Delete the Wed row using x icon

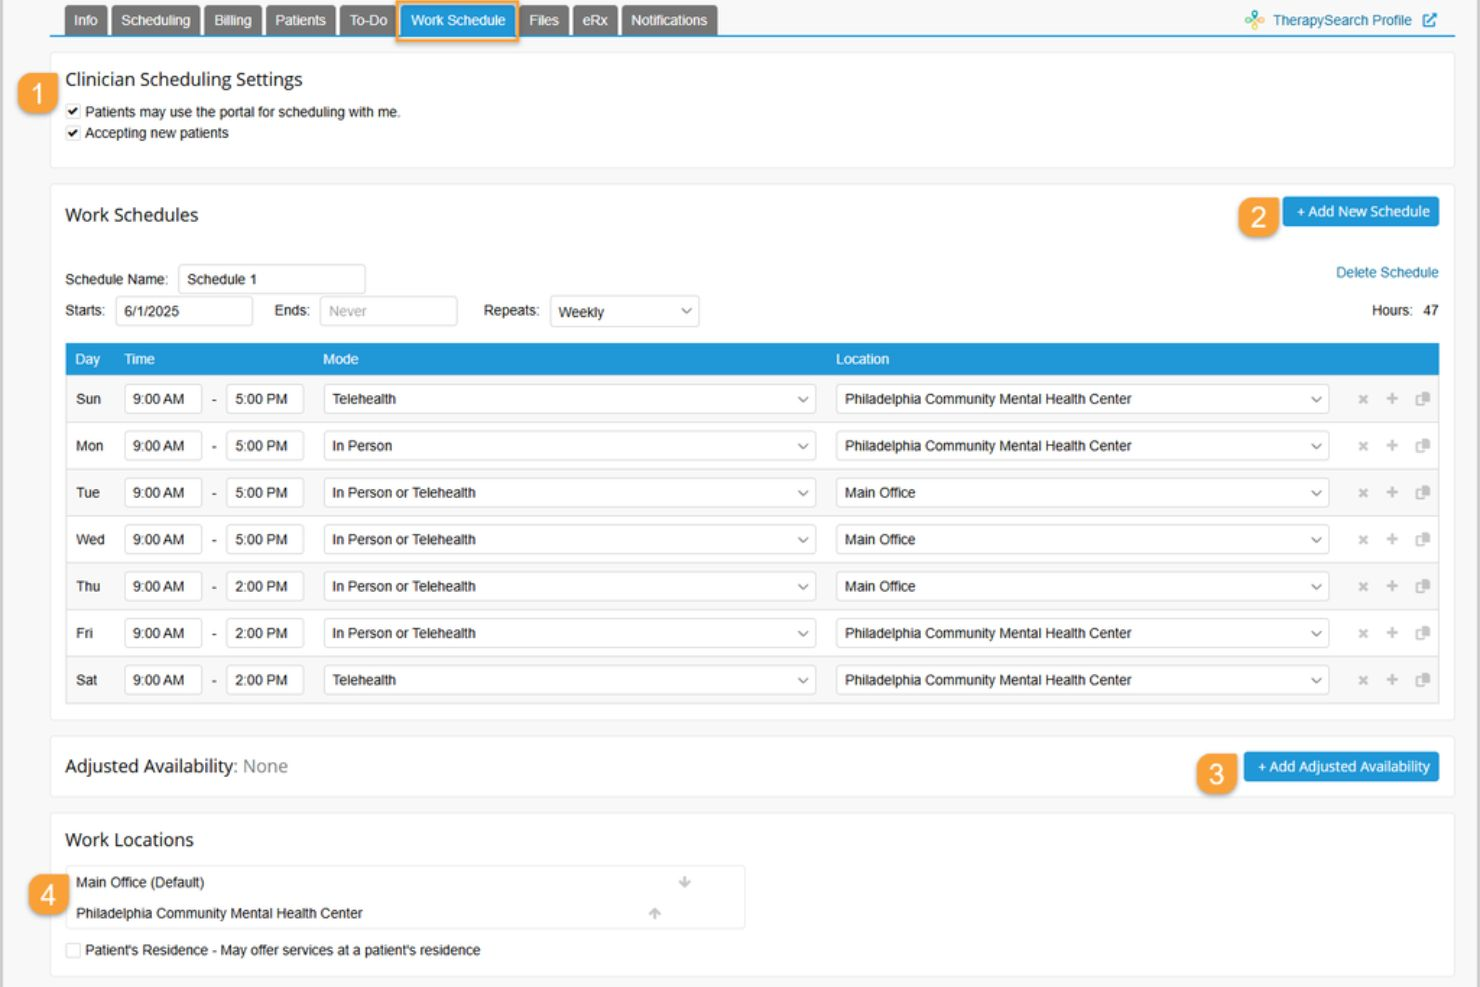point(1362,540)
